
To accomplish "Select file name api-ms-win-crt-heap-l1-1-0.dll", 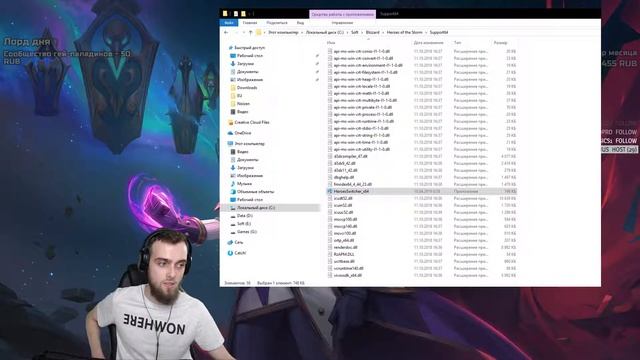I will (361, 79).
